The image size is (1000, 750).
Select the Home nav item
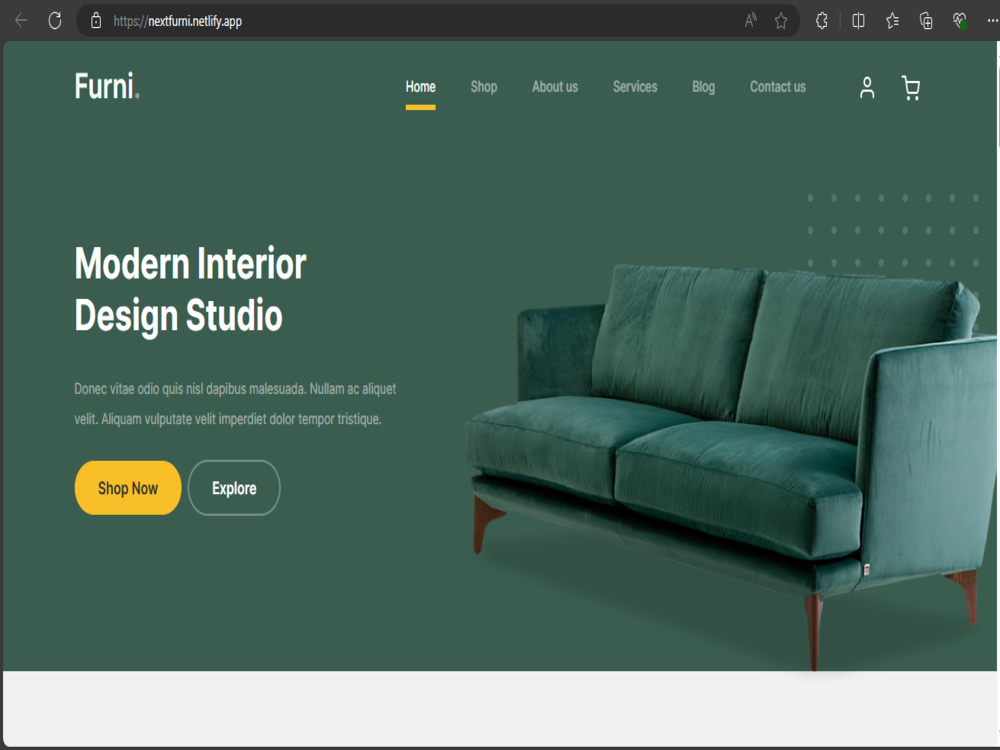(420, 87)
